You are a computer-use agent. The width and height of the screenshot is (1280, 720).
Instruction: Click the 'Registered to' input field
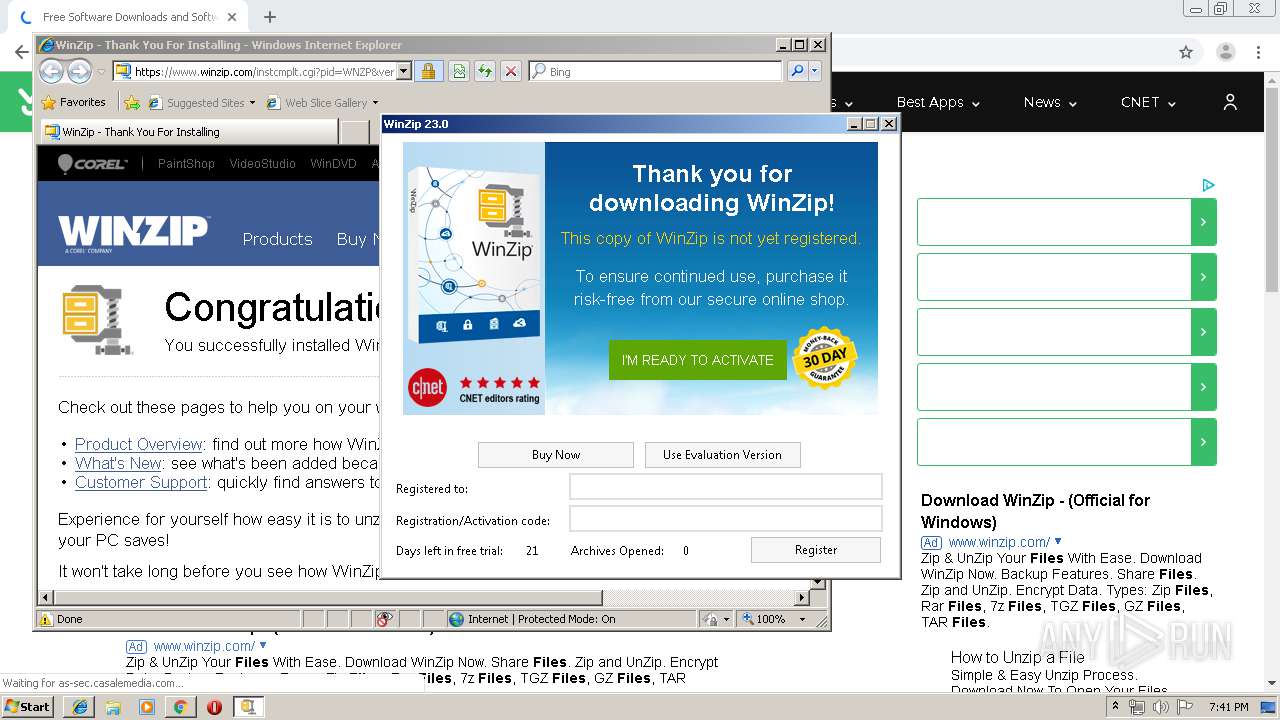click(x=725, y=487)
